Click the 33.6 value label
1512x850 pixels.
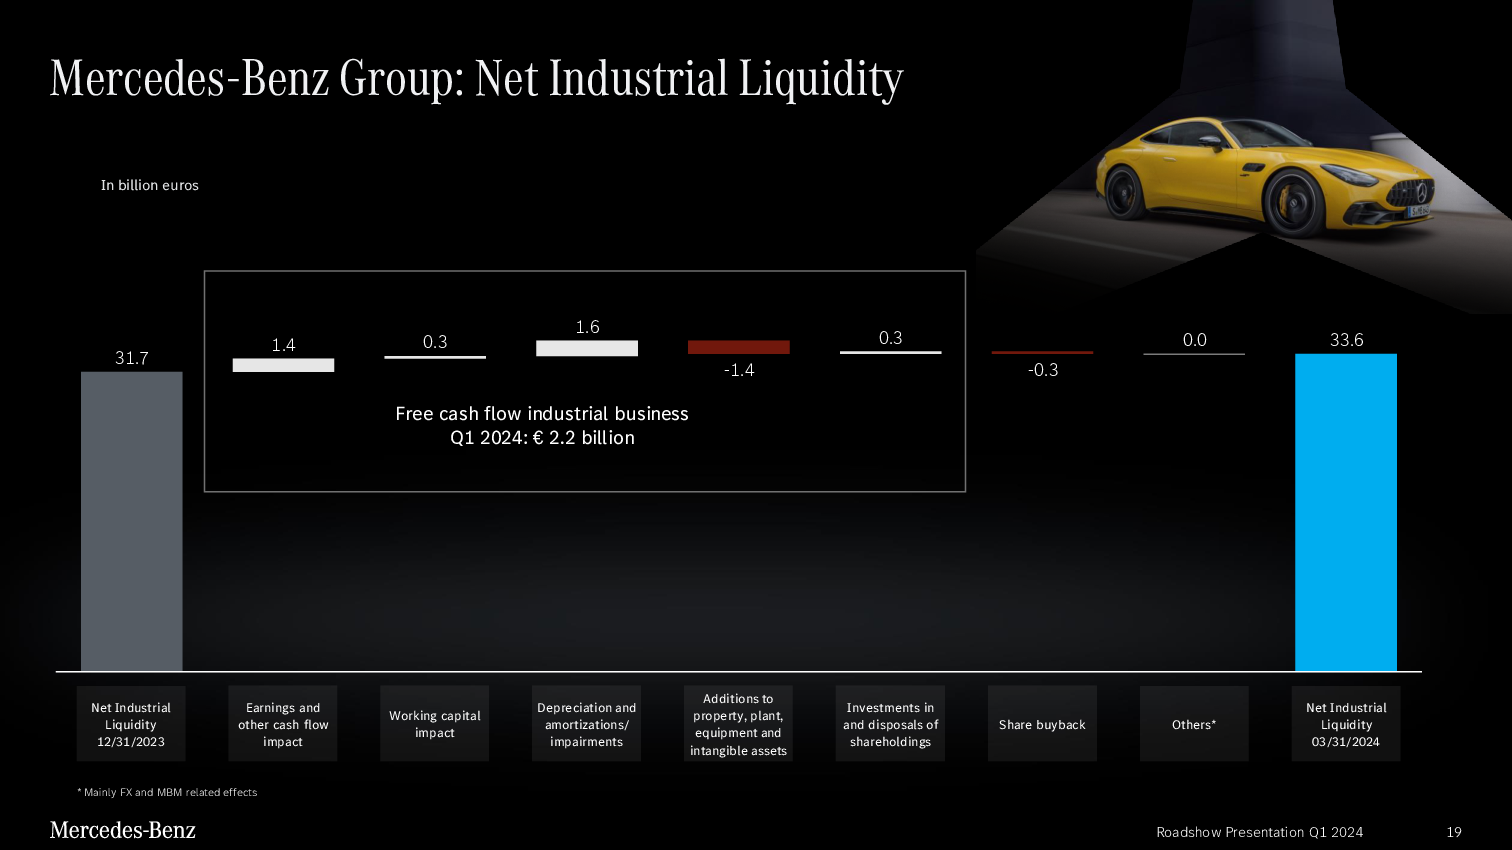(x=1346, y=340)
